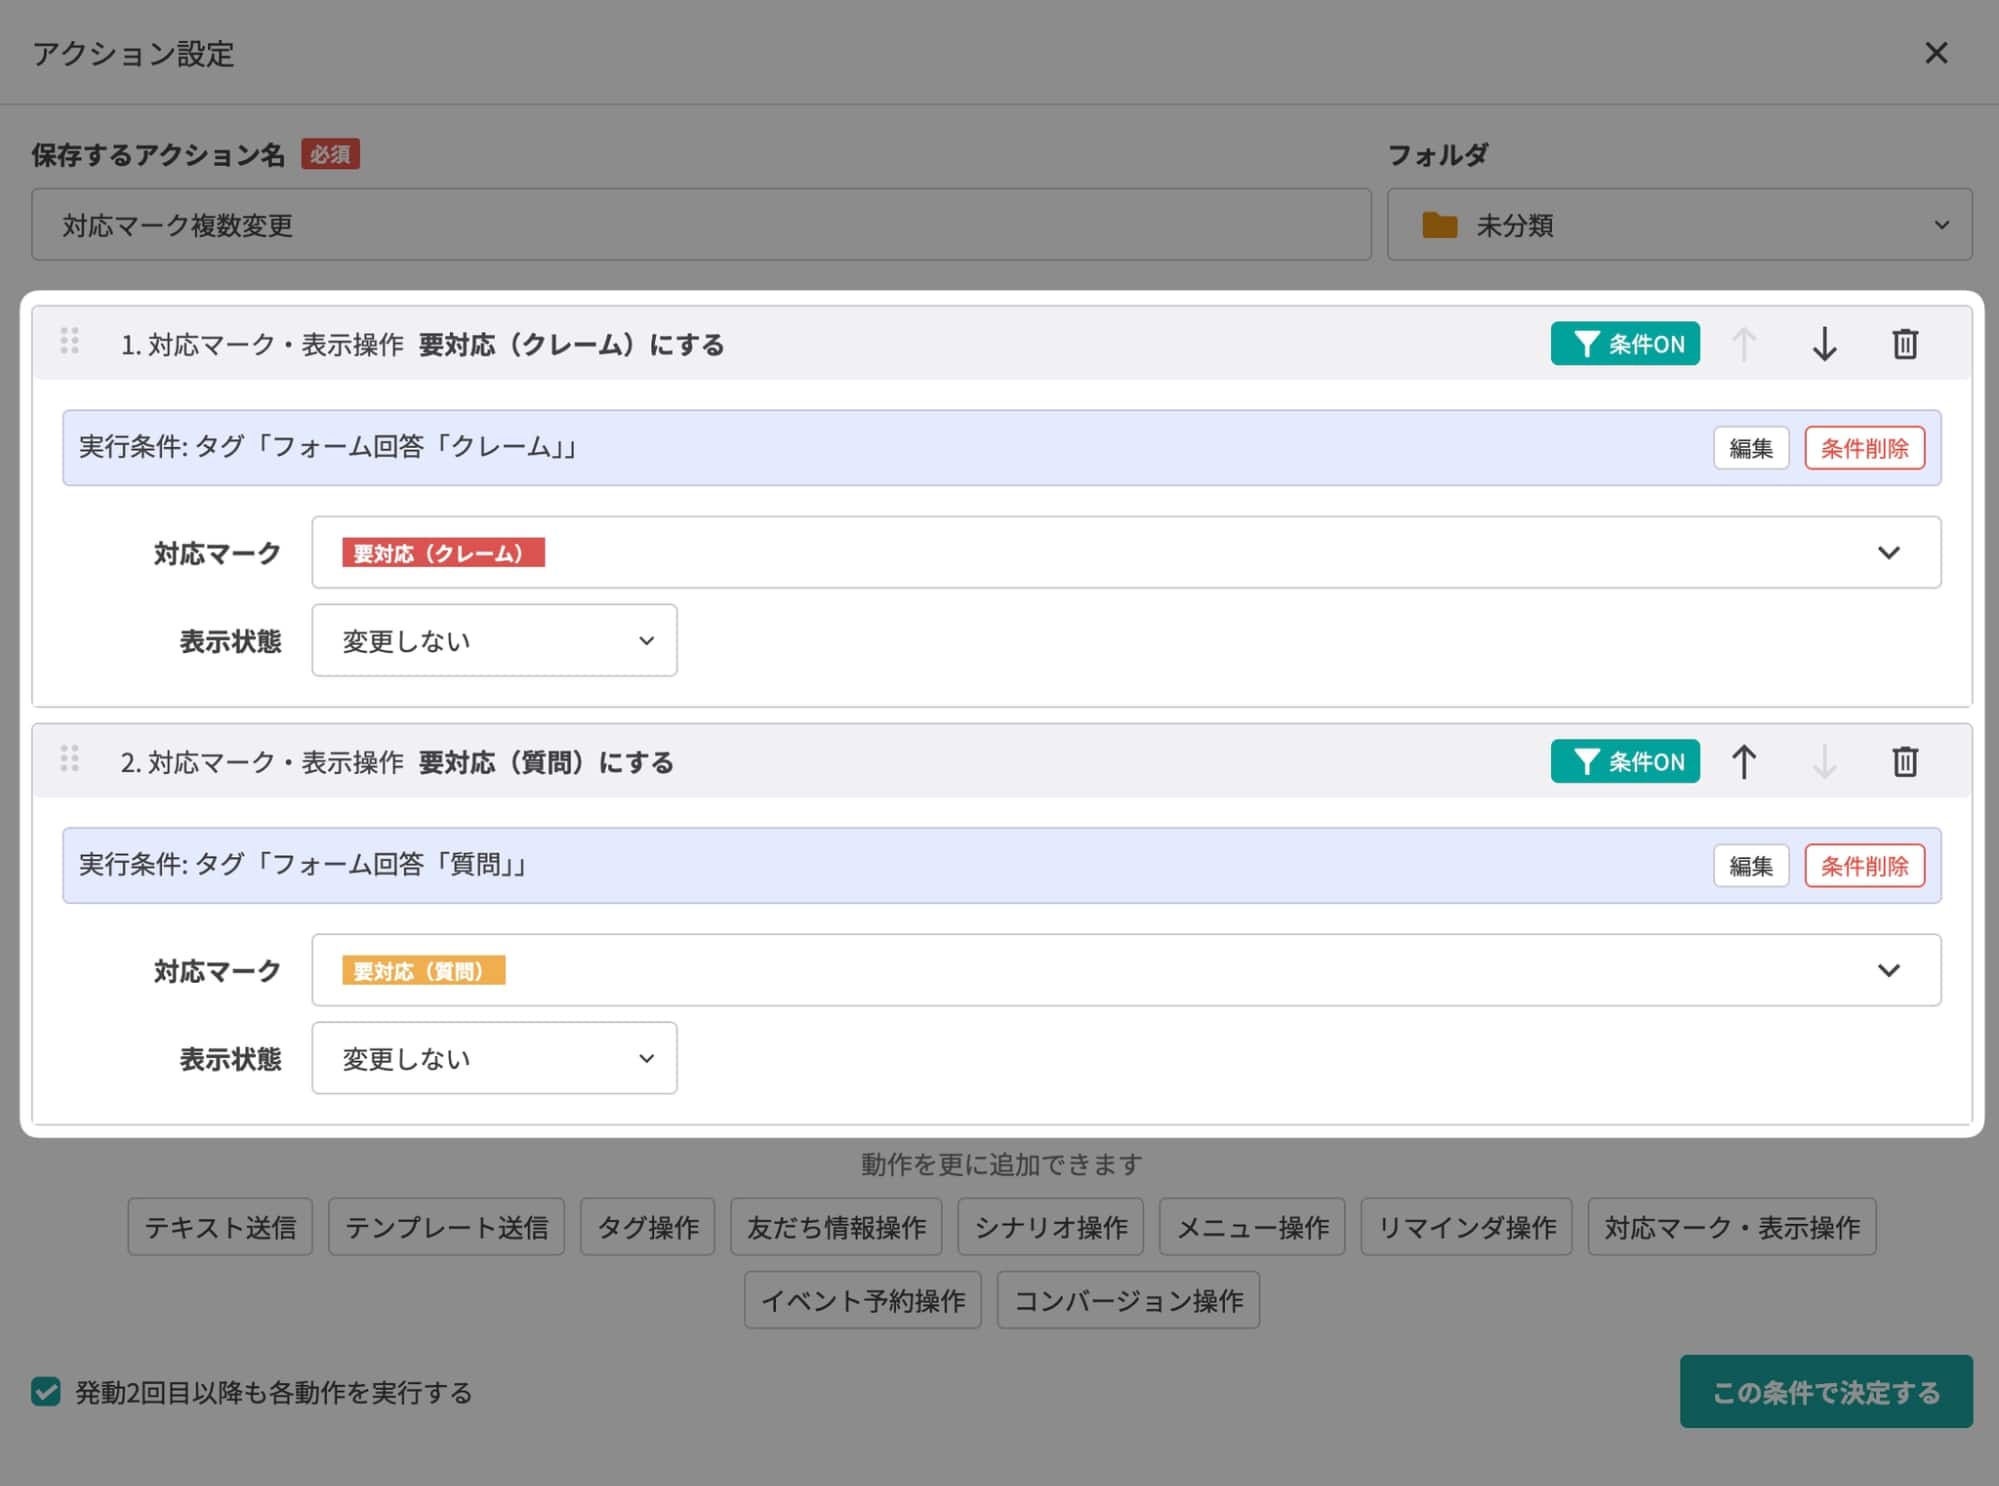Screen dimensions: 1999x1486
Task: Click この条件で決定する button
Action: (x=1825, y=1391)
